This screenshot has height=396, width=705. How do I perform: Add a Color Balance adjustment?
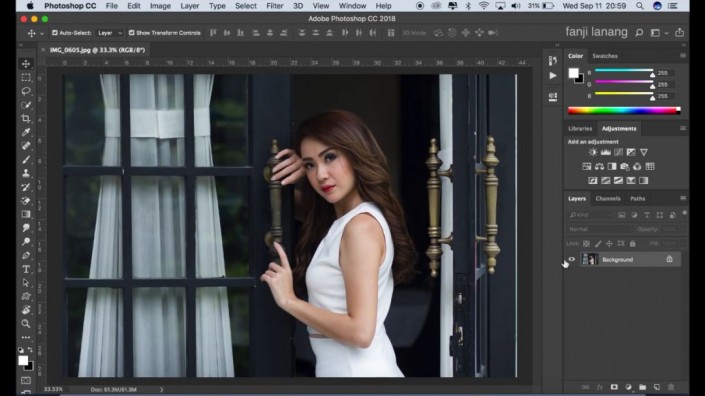pyautogui.click(x=599, y=166)
